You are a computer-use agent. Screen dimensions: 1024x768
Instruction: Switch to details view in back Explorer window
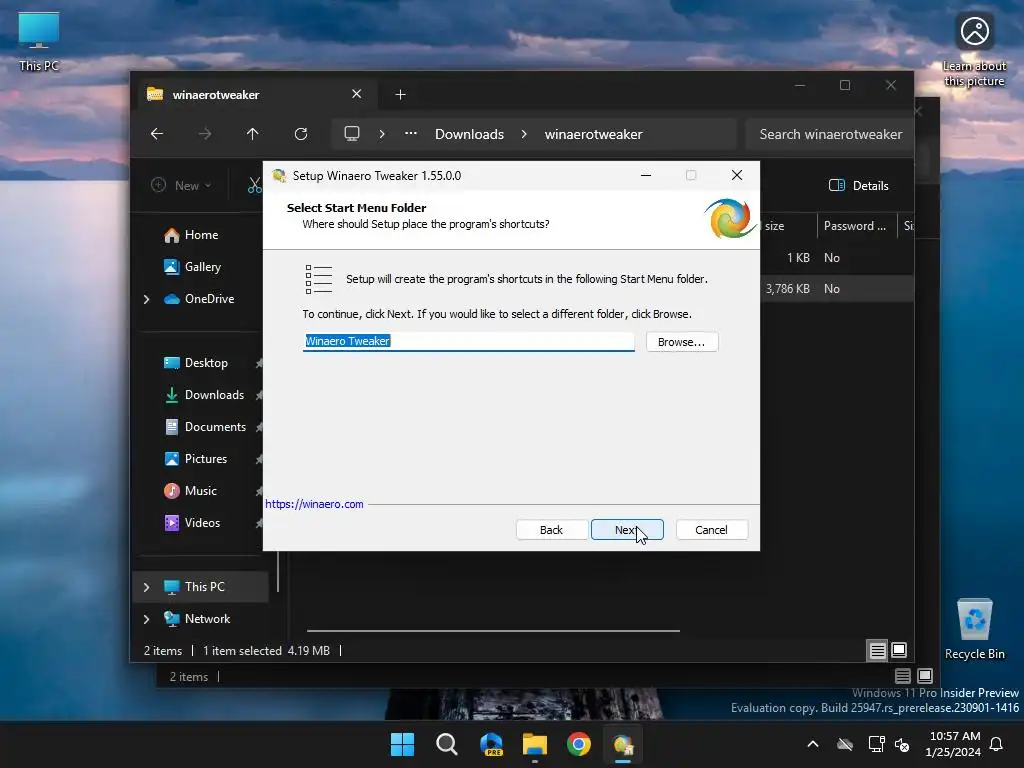click(903, 676)
